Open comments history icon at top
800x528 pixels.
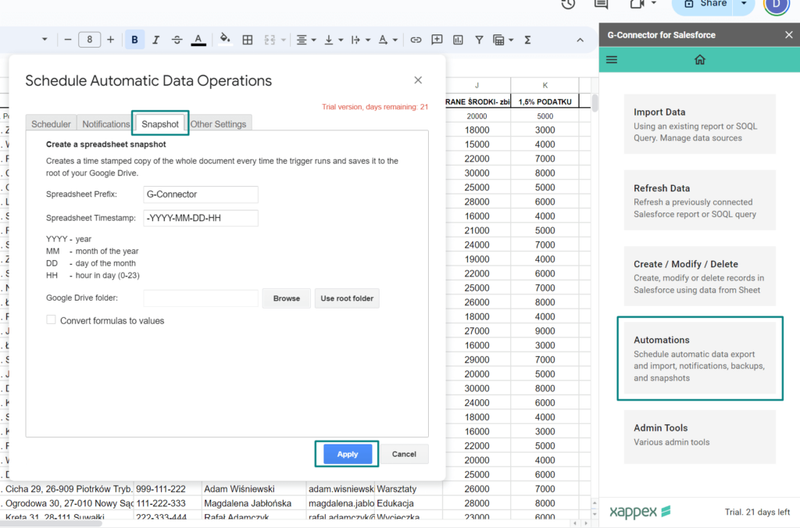tap(601, 4)
